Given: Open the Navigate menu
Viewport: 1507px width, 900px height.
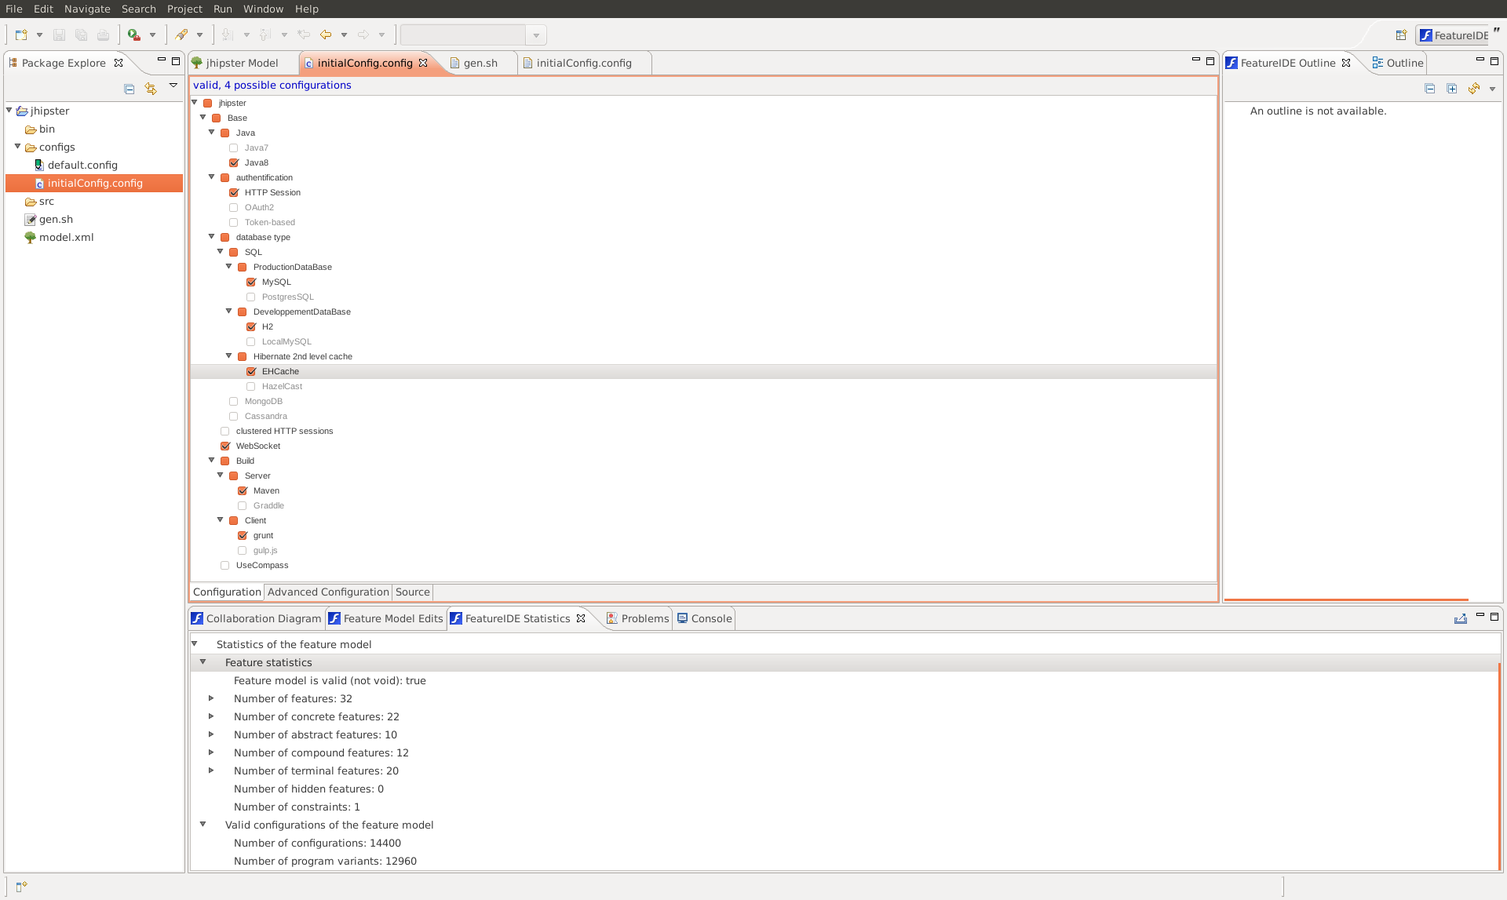Looking at the screenshot, I should pyautogui.click(x=87, y=9).
